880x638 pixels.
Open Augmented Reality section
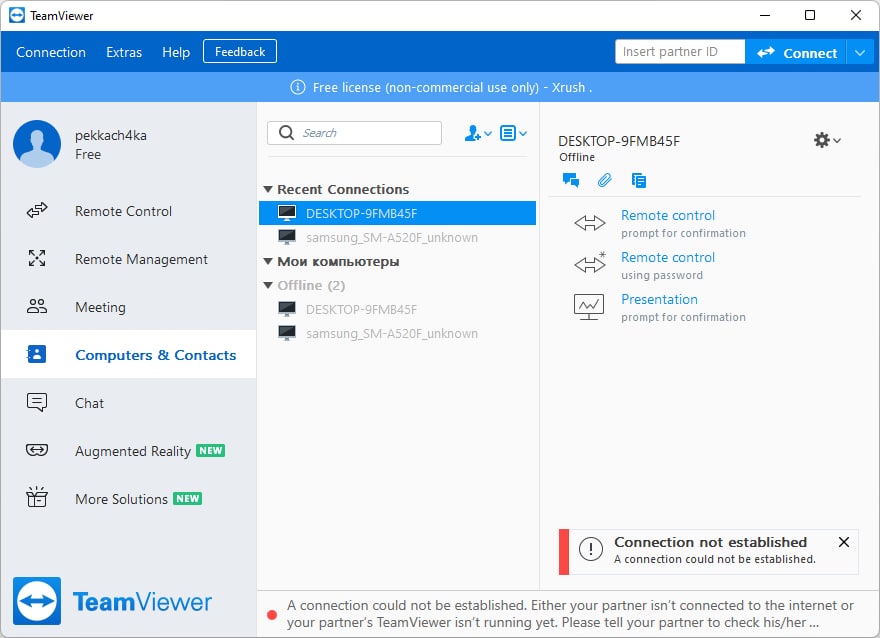click(129, 451)
